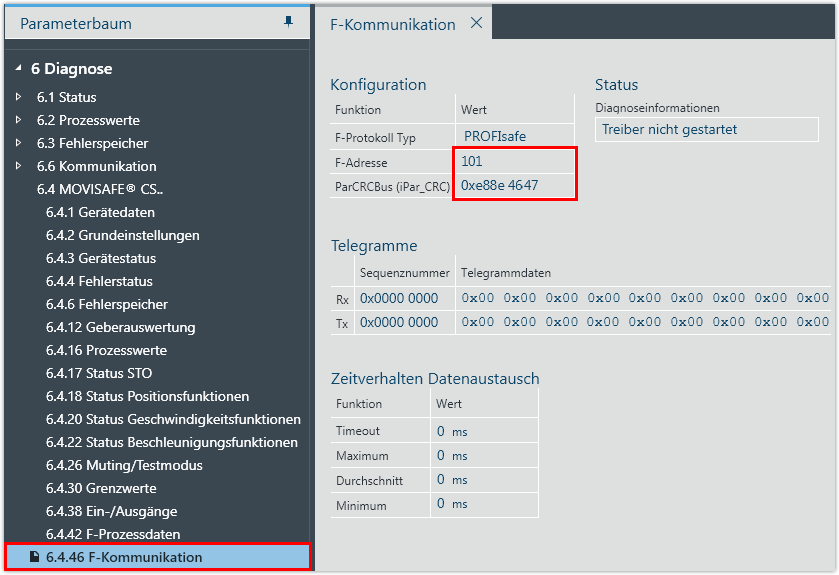Expand the 6.6 Kommunikation node

18,166
